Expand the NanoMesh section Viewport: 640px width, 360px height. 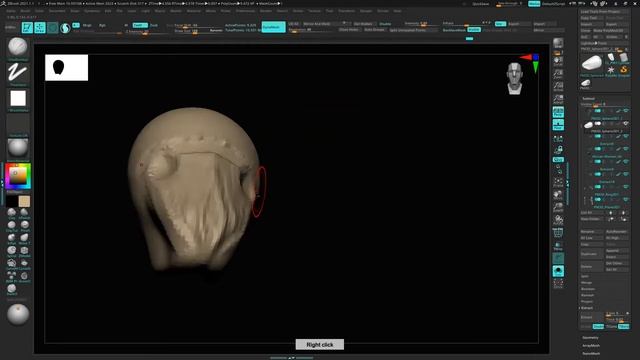591,353
